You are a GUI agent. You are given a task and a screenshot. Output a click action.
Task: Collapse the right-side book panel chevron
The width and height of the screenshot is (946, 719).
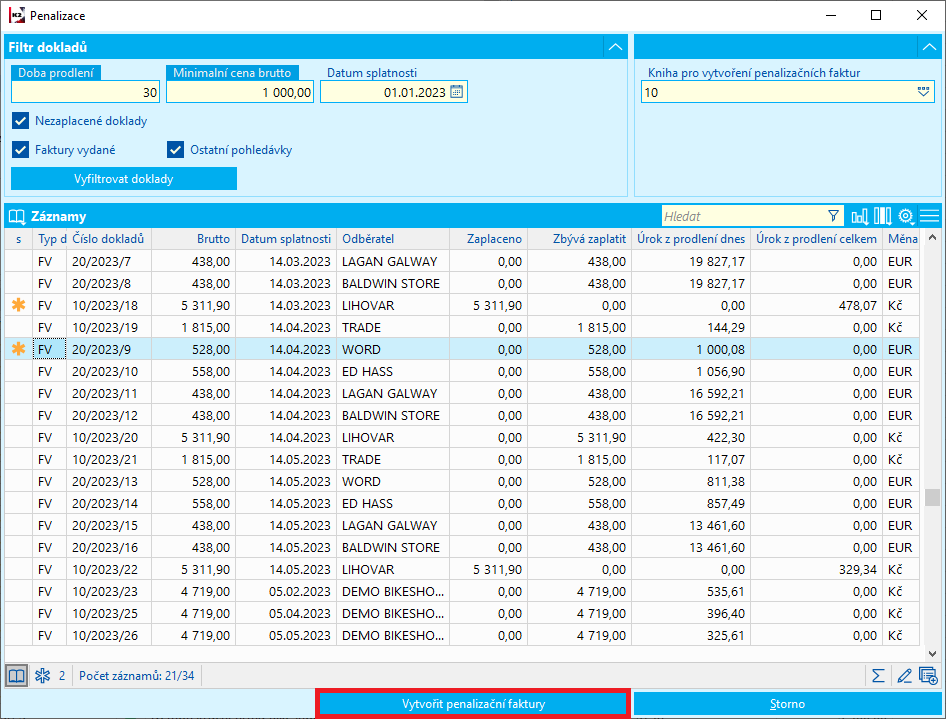pos(927,47)
